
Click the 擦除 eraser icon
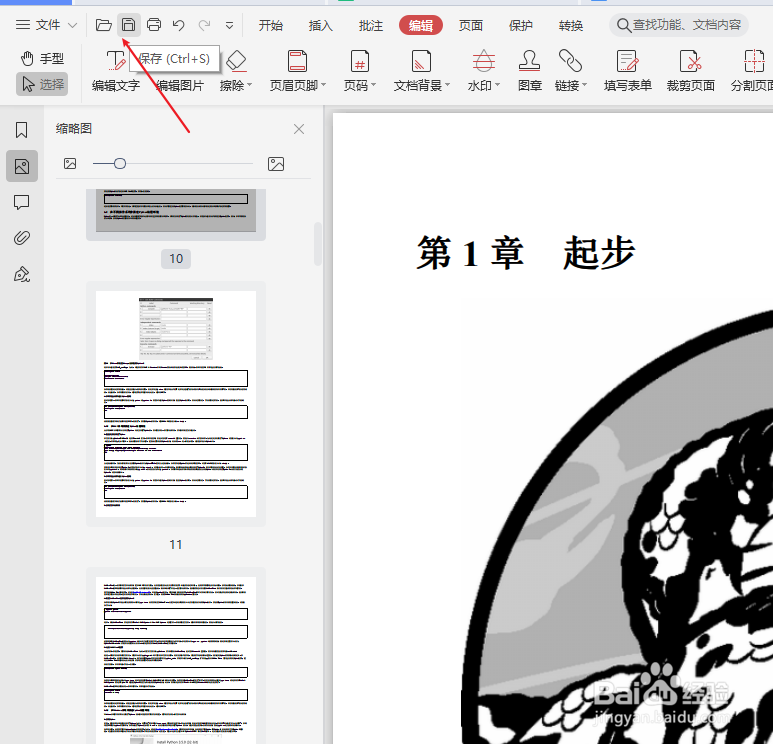click(236, 61)
